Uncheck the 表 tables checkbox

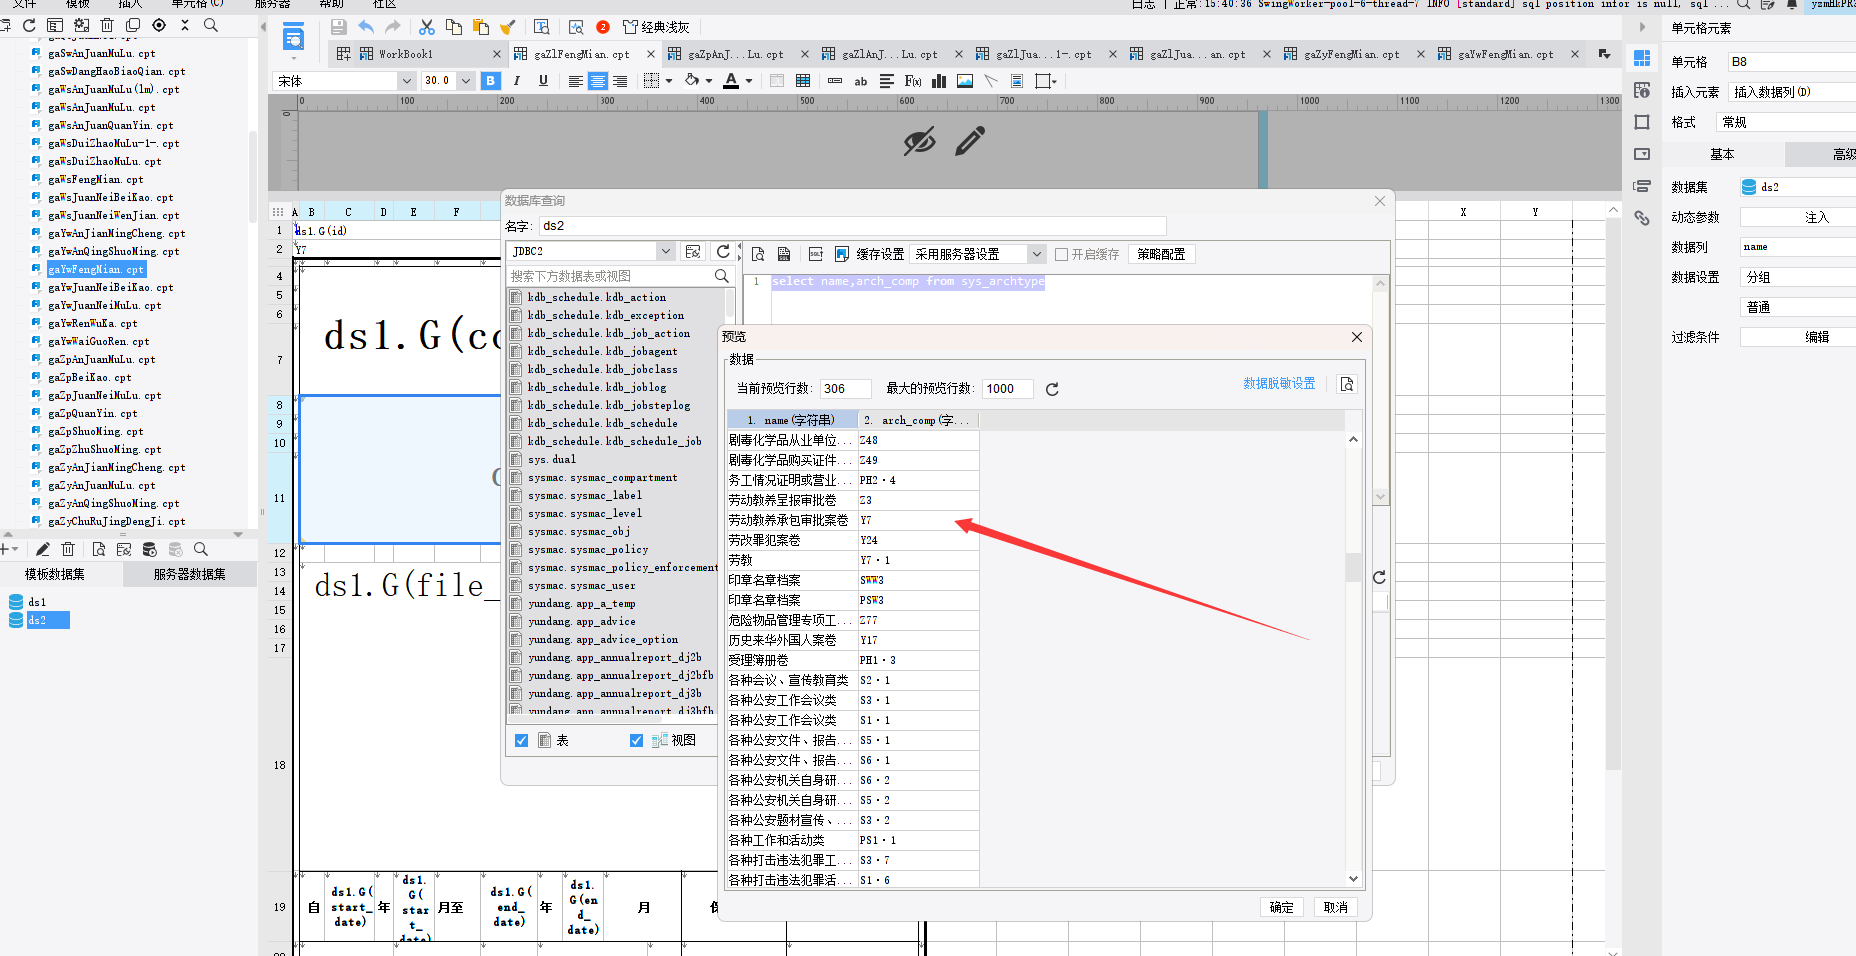tap(521, 740)
